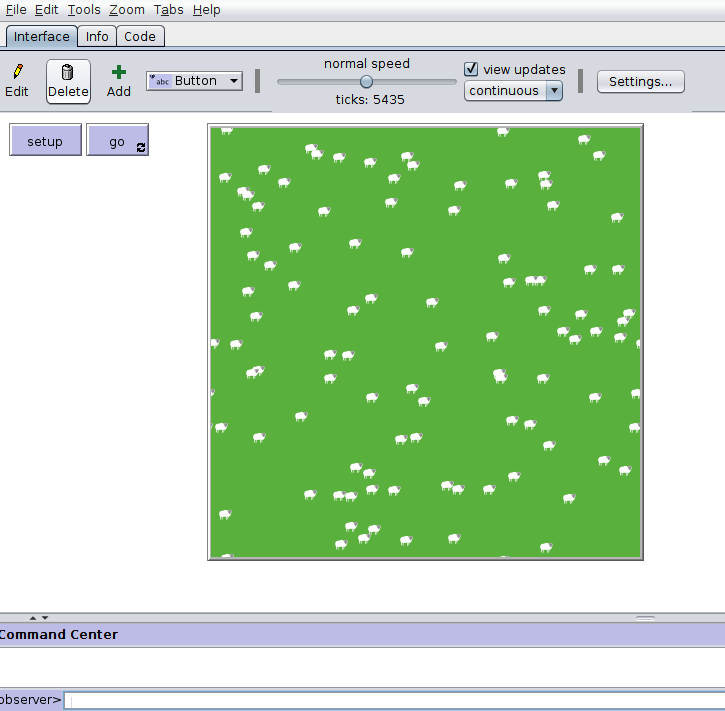Click the green Add plus icon

tap(119, 72)
